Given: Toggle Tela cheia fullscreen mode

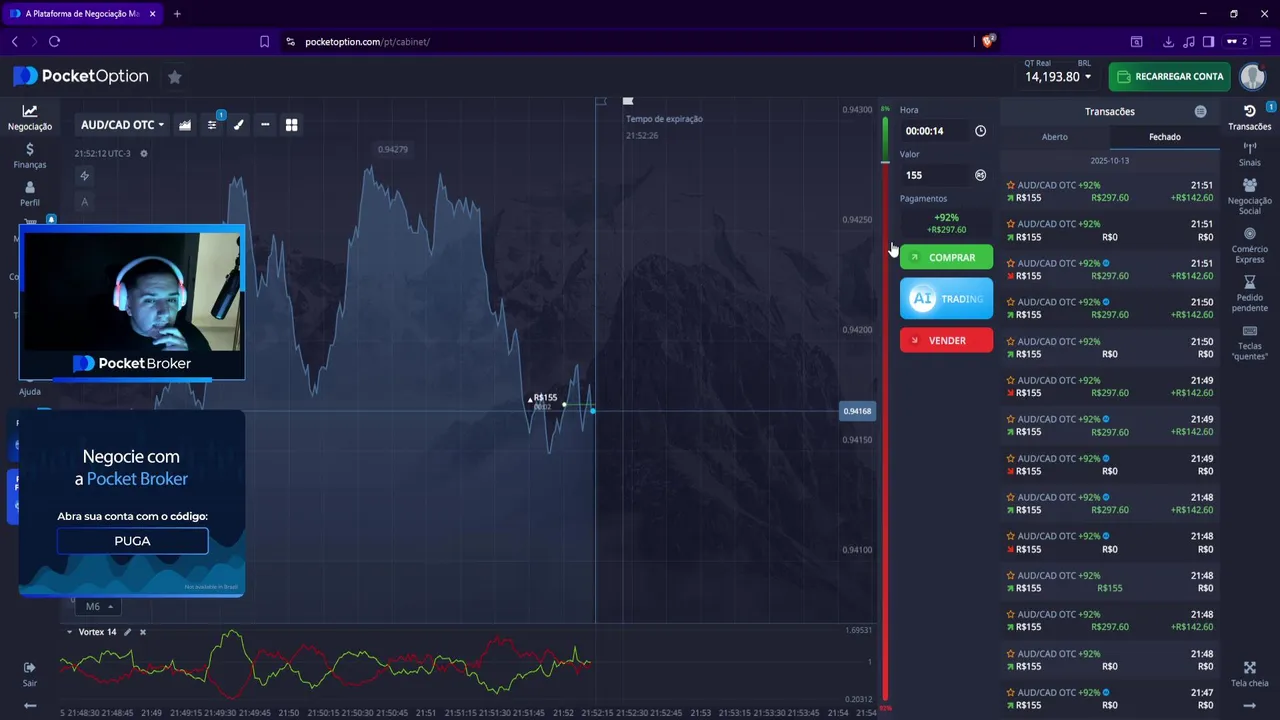Looking at the screenshot, I should [1249, 674].
